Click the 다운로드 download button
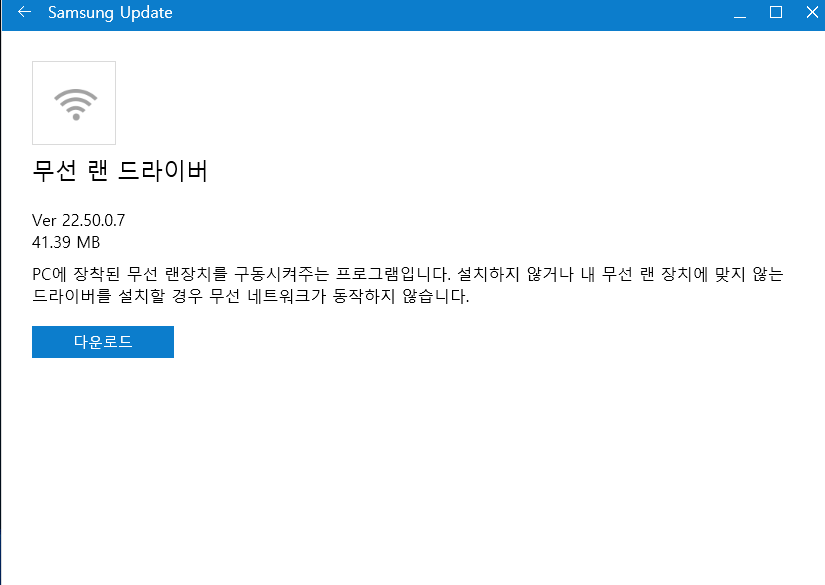Image resolution: width=825 pixels, height=585 pixels. tap(103, 342)
